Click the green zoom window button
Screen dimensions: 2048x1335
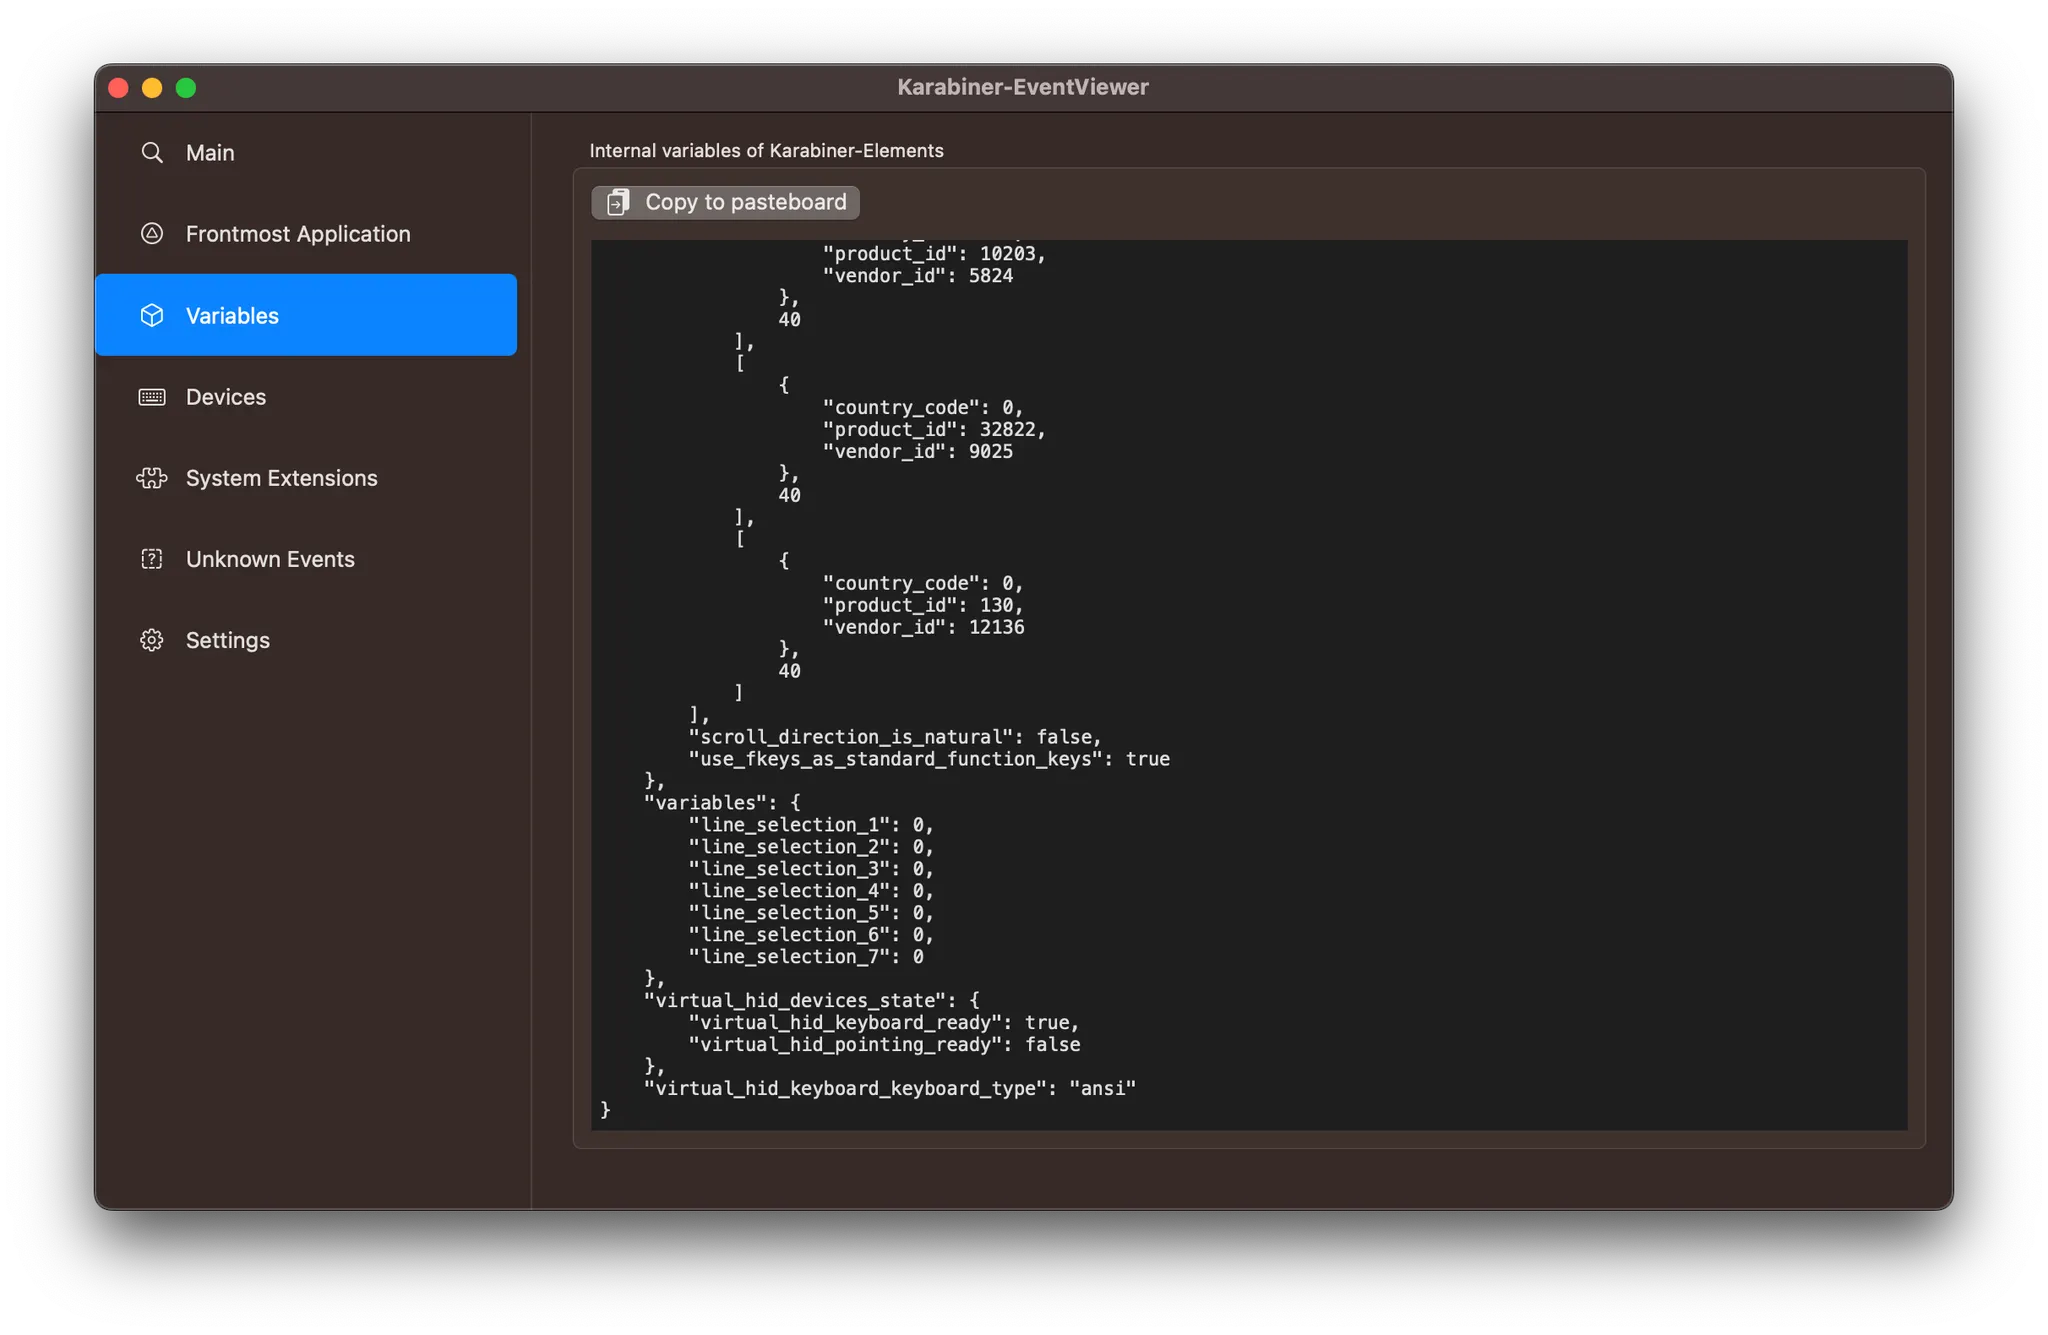186,88
